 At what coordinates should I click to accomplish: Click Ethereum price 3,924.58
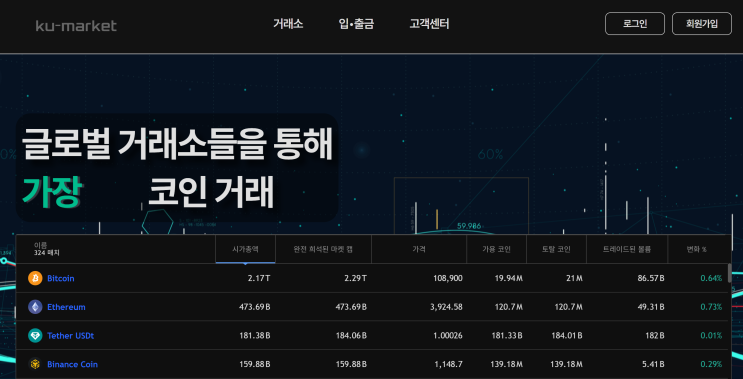coord(446,307)
